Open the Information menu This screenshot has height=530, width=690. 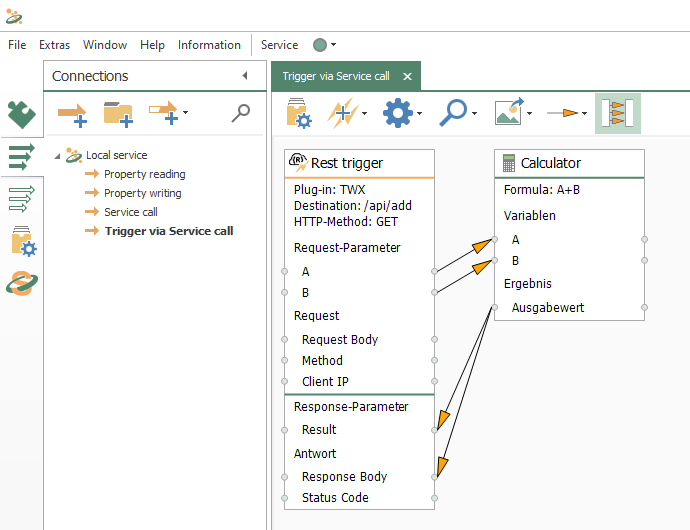pos(209,45)
